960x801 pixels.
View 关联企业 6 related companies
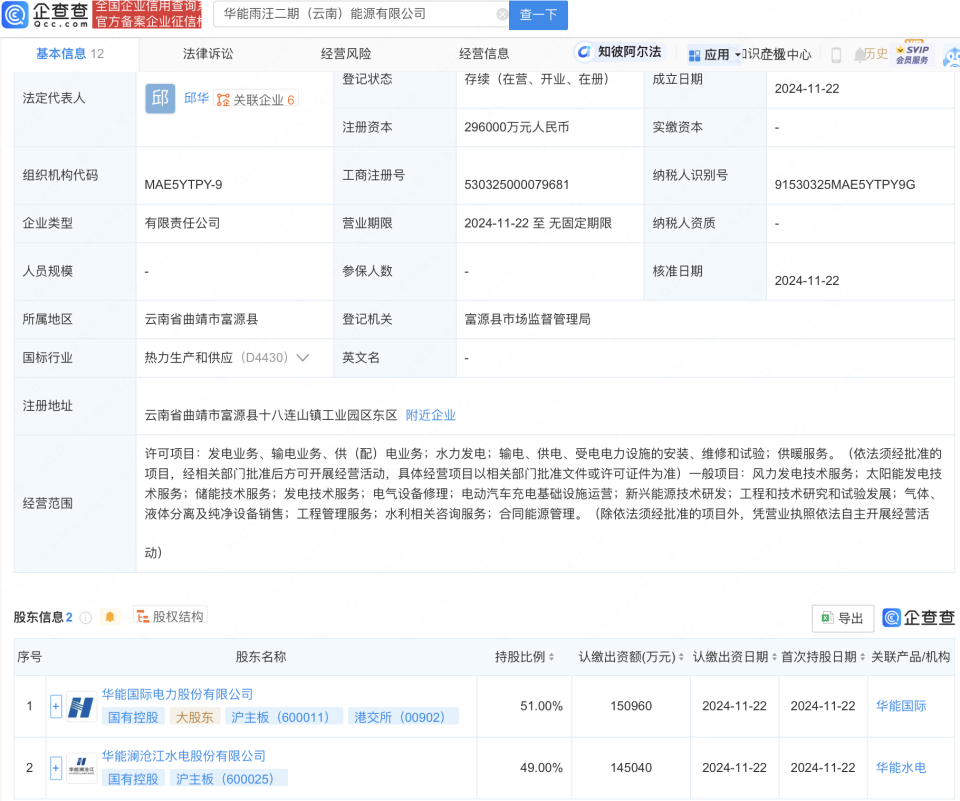click(x=256, y=100)
